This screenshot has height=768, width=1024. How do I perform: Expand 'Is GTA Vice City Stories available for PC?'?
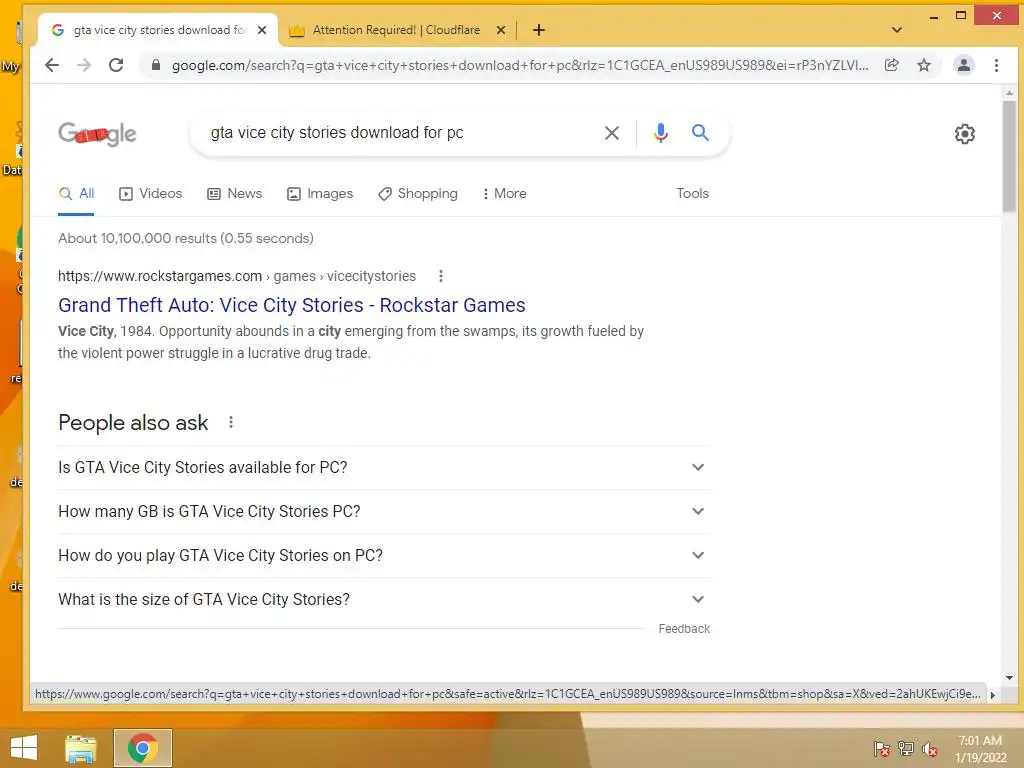click(x=384, y=468)
